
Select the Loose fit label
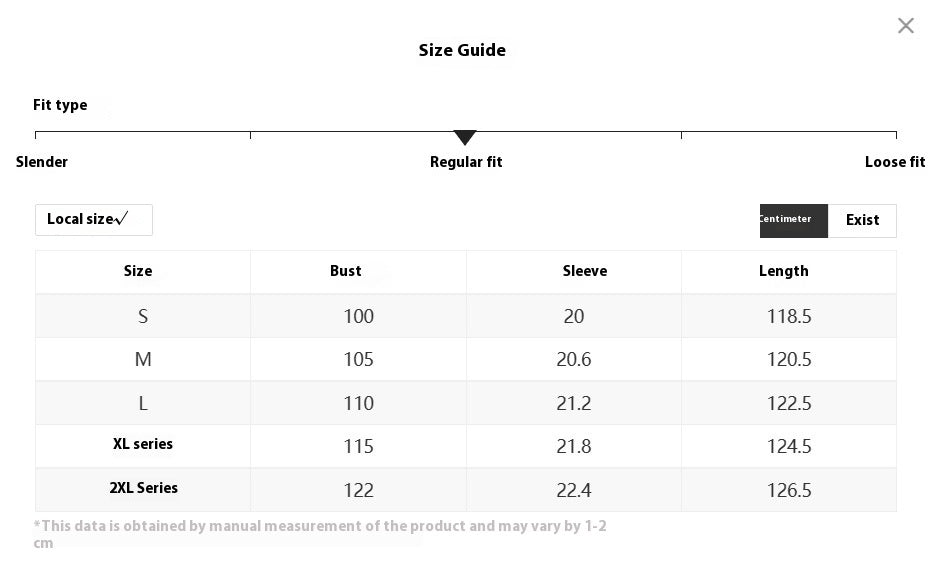click(894, 162)
